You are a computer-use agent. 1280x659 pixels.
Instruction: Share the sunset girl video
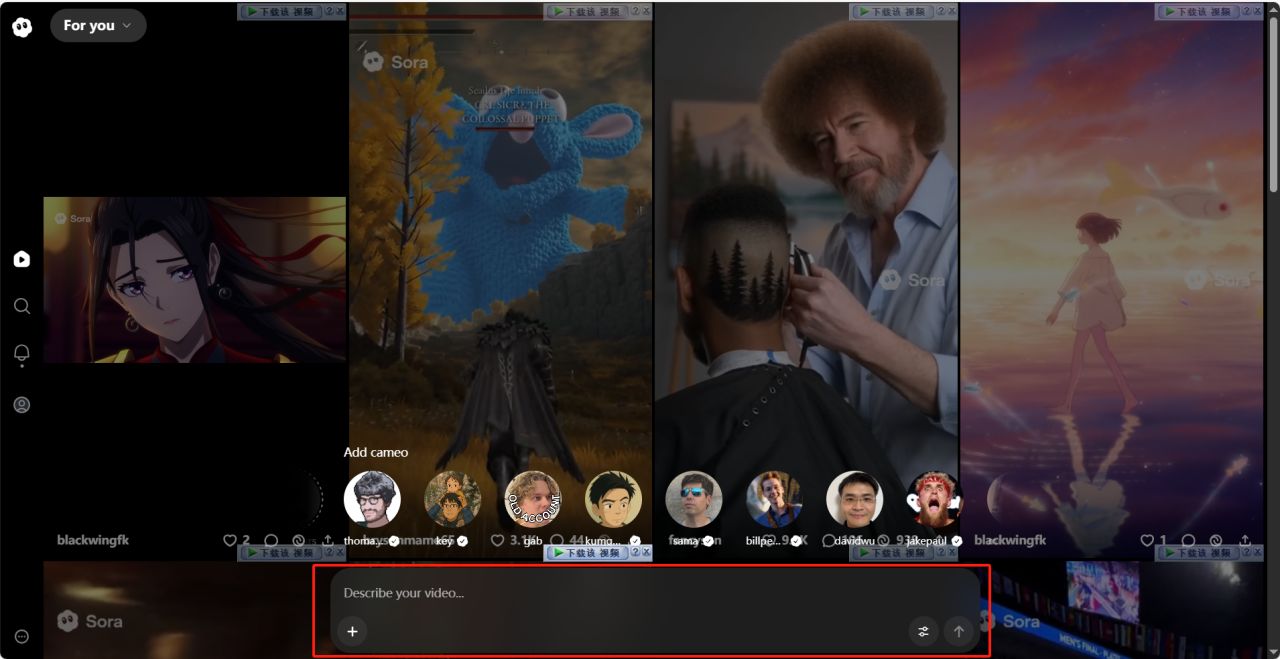pyautogui.click(x=1245, y=540)
